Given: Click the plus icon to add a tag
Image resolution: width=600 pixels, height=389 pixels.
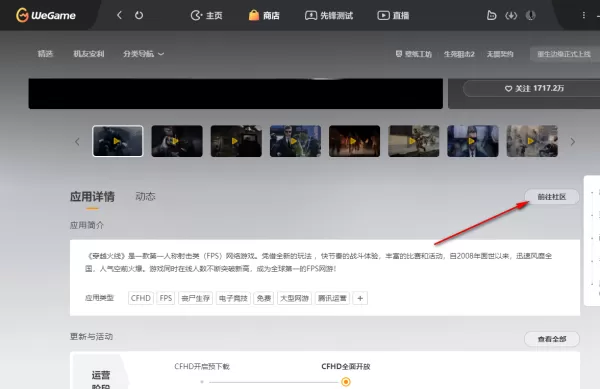Looking at the screenshot, I should point(360,298).
